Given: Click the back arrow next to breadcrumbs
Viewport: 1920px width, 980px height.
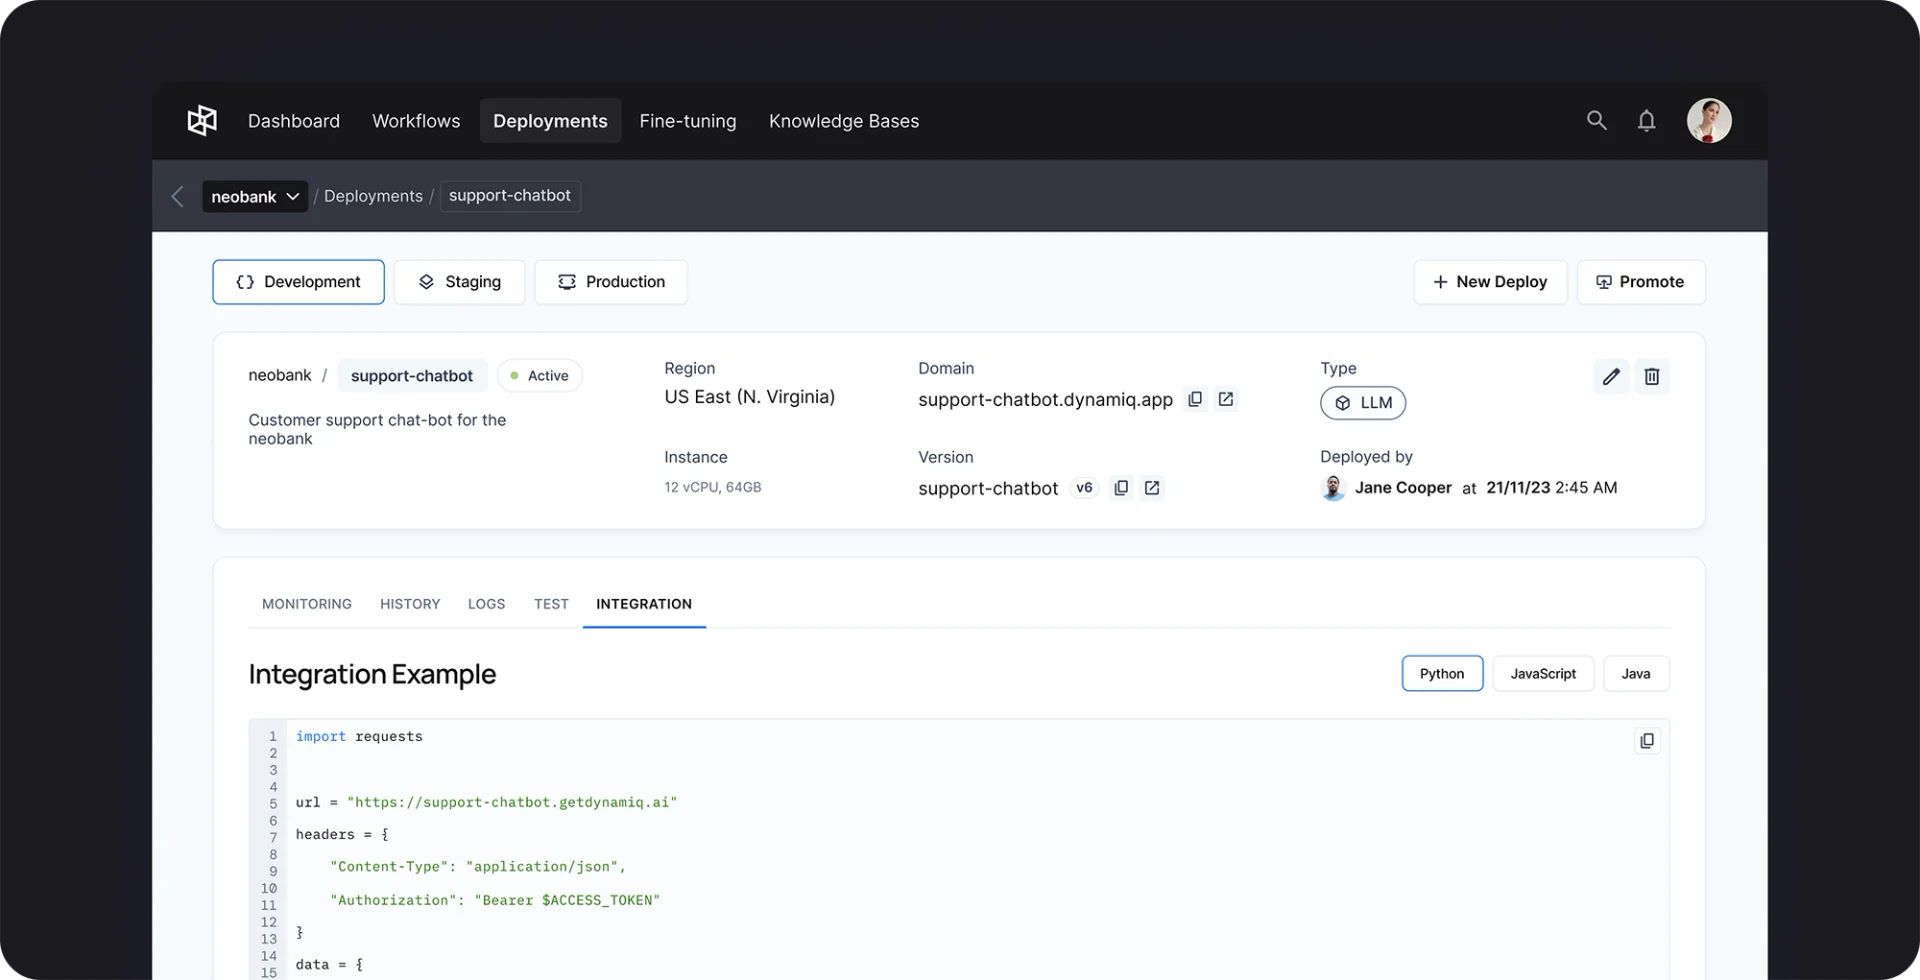Looking at the screenshot, I should coord(177,196).
